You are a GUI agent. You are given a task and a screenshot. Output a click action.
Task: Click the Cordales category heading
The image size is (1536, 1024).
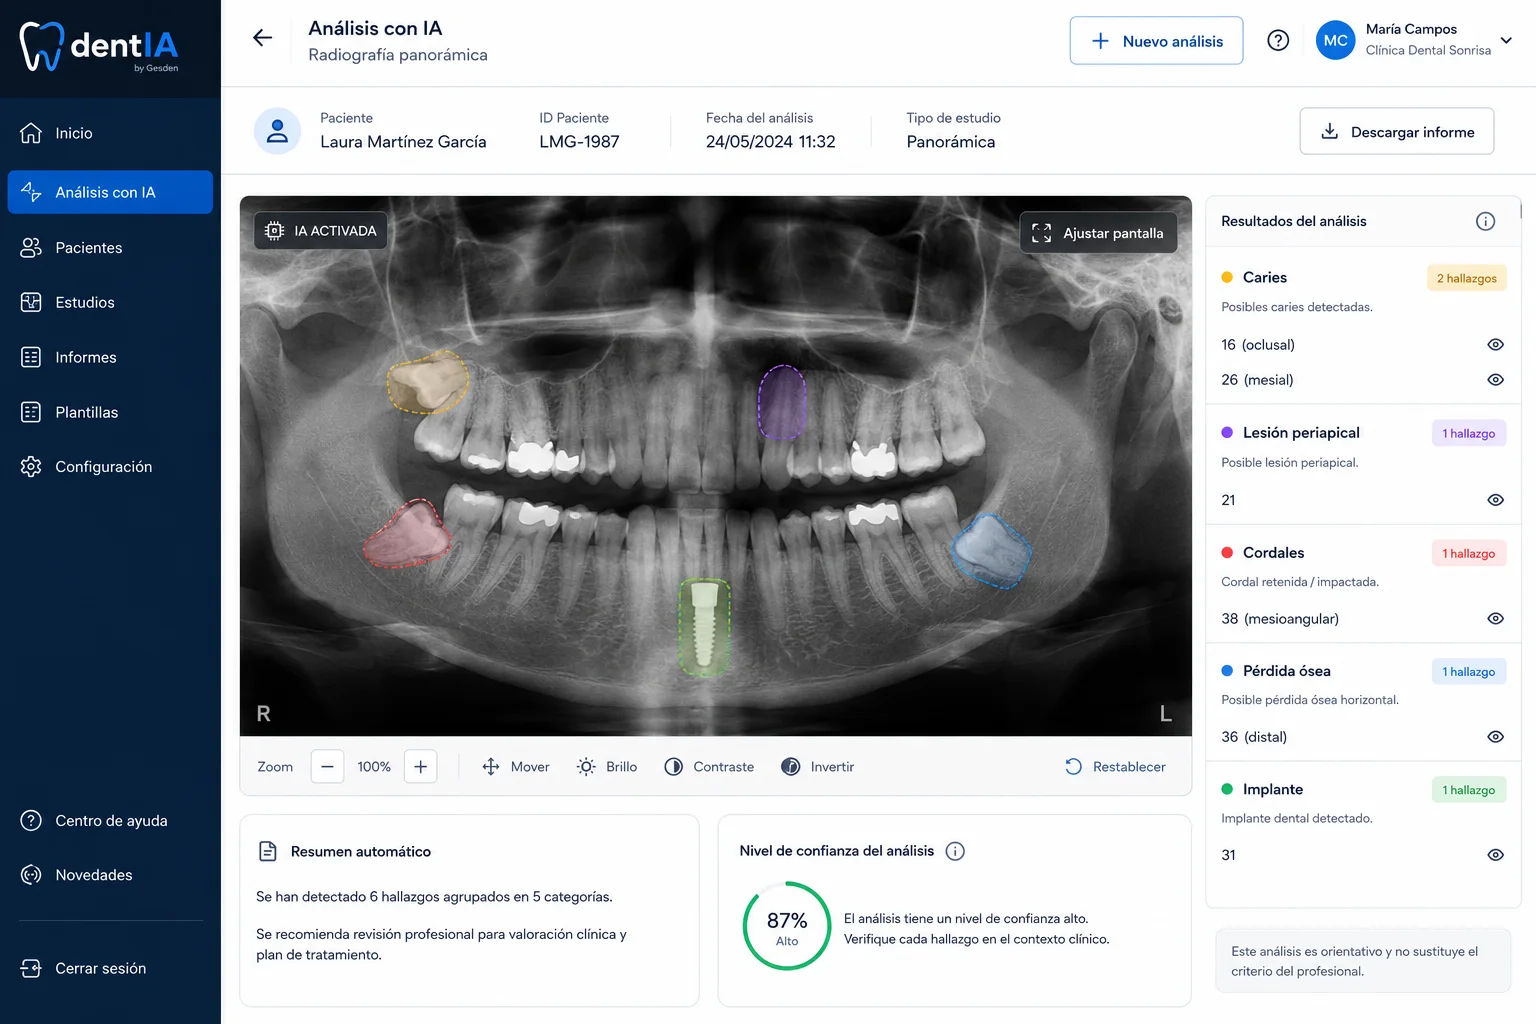1273,552
